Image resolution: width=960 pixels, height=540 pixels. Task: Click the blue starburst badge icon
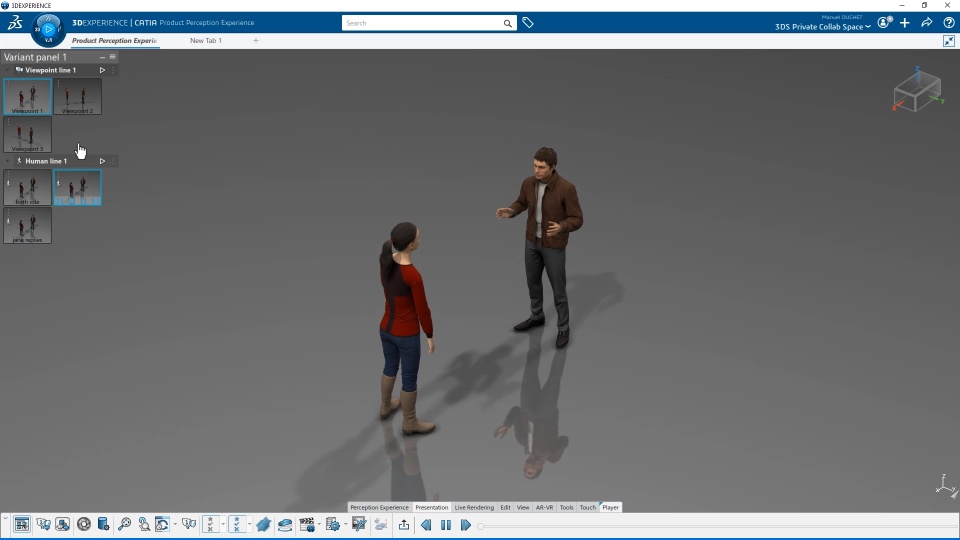[263, 524]
